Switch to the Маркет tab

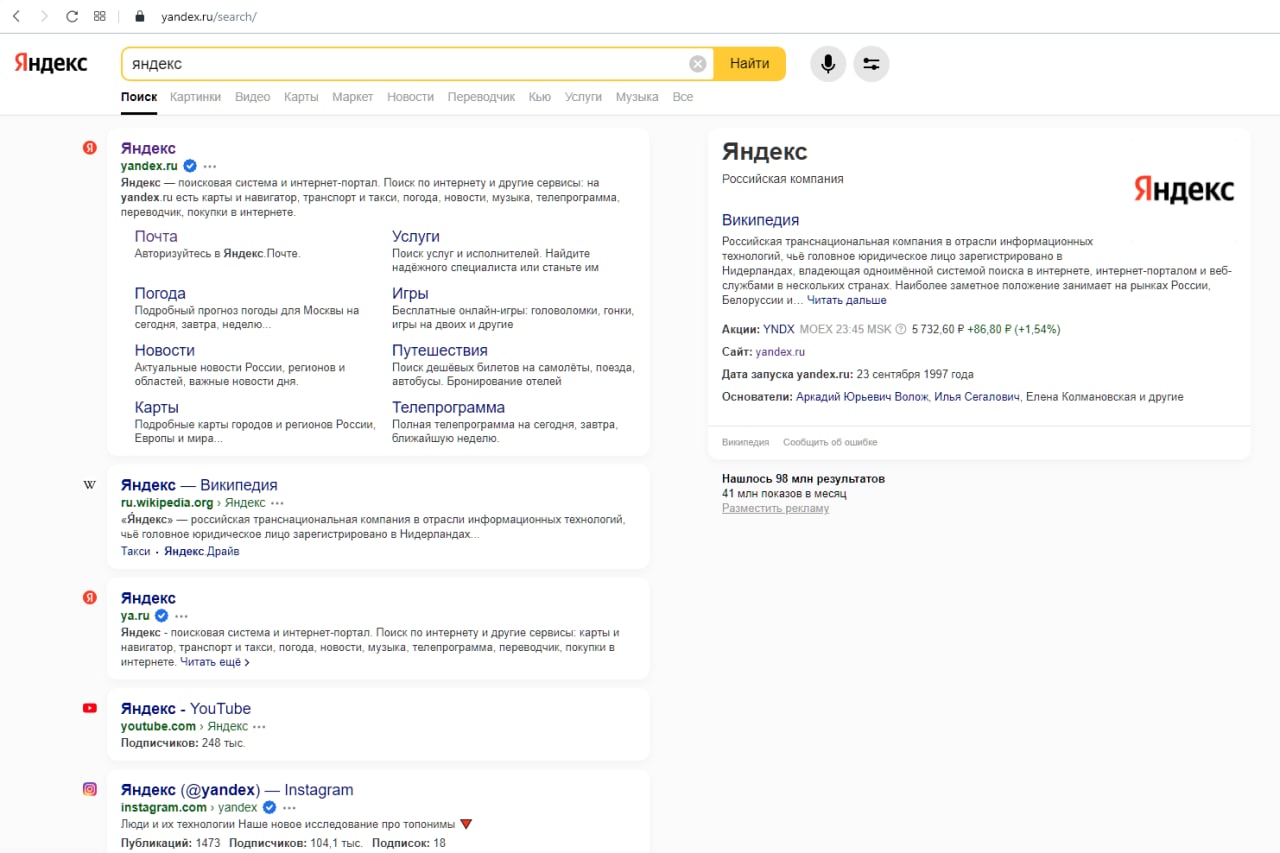click(x=353, y=97)
